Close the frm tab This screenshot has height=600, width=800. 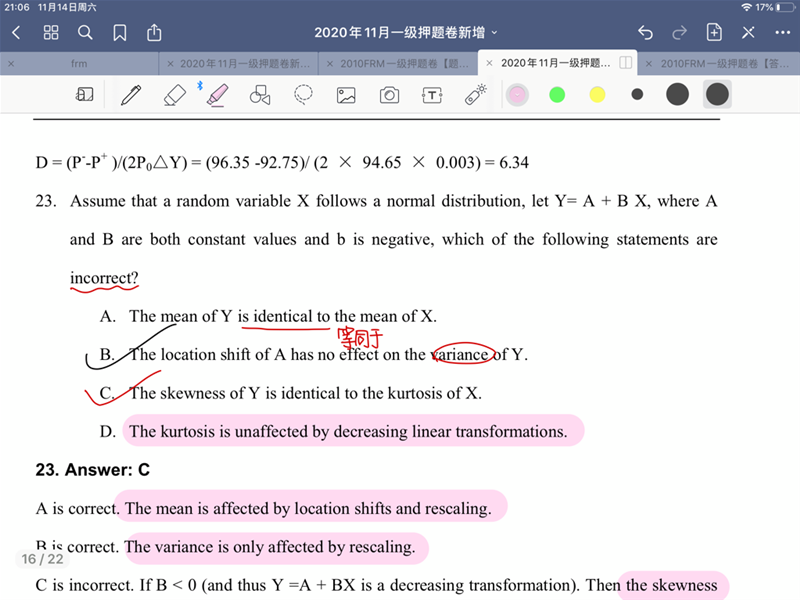(11, 64)
